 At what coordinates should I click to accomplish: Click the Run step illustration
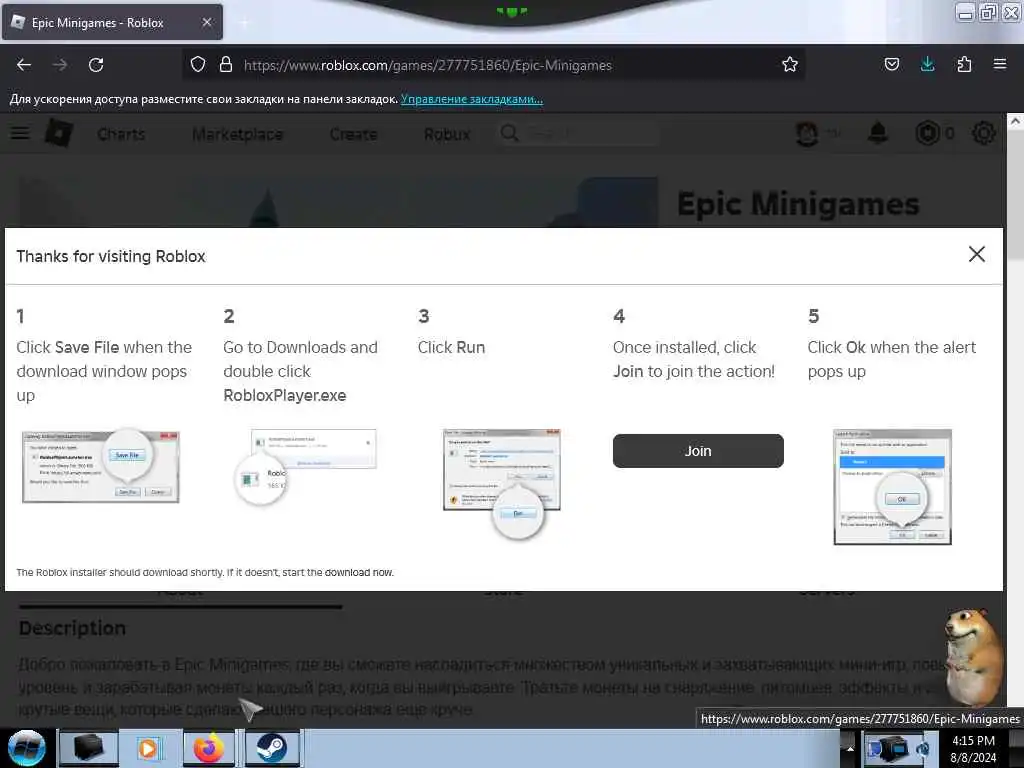502,483
